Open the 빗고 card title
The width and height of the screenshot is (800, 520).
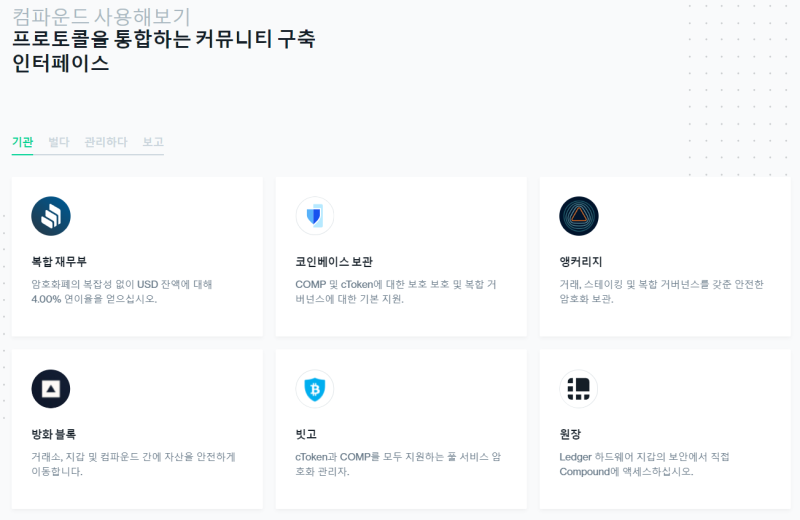(306, 434)
